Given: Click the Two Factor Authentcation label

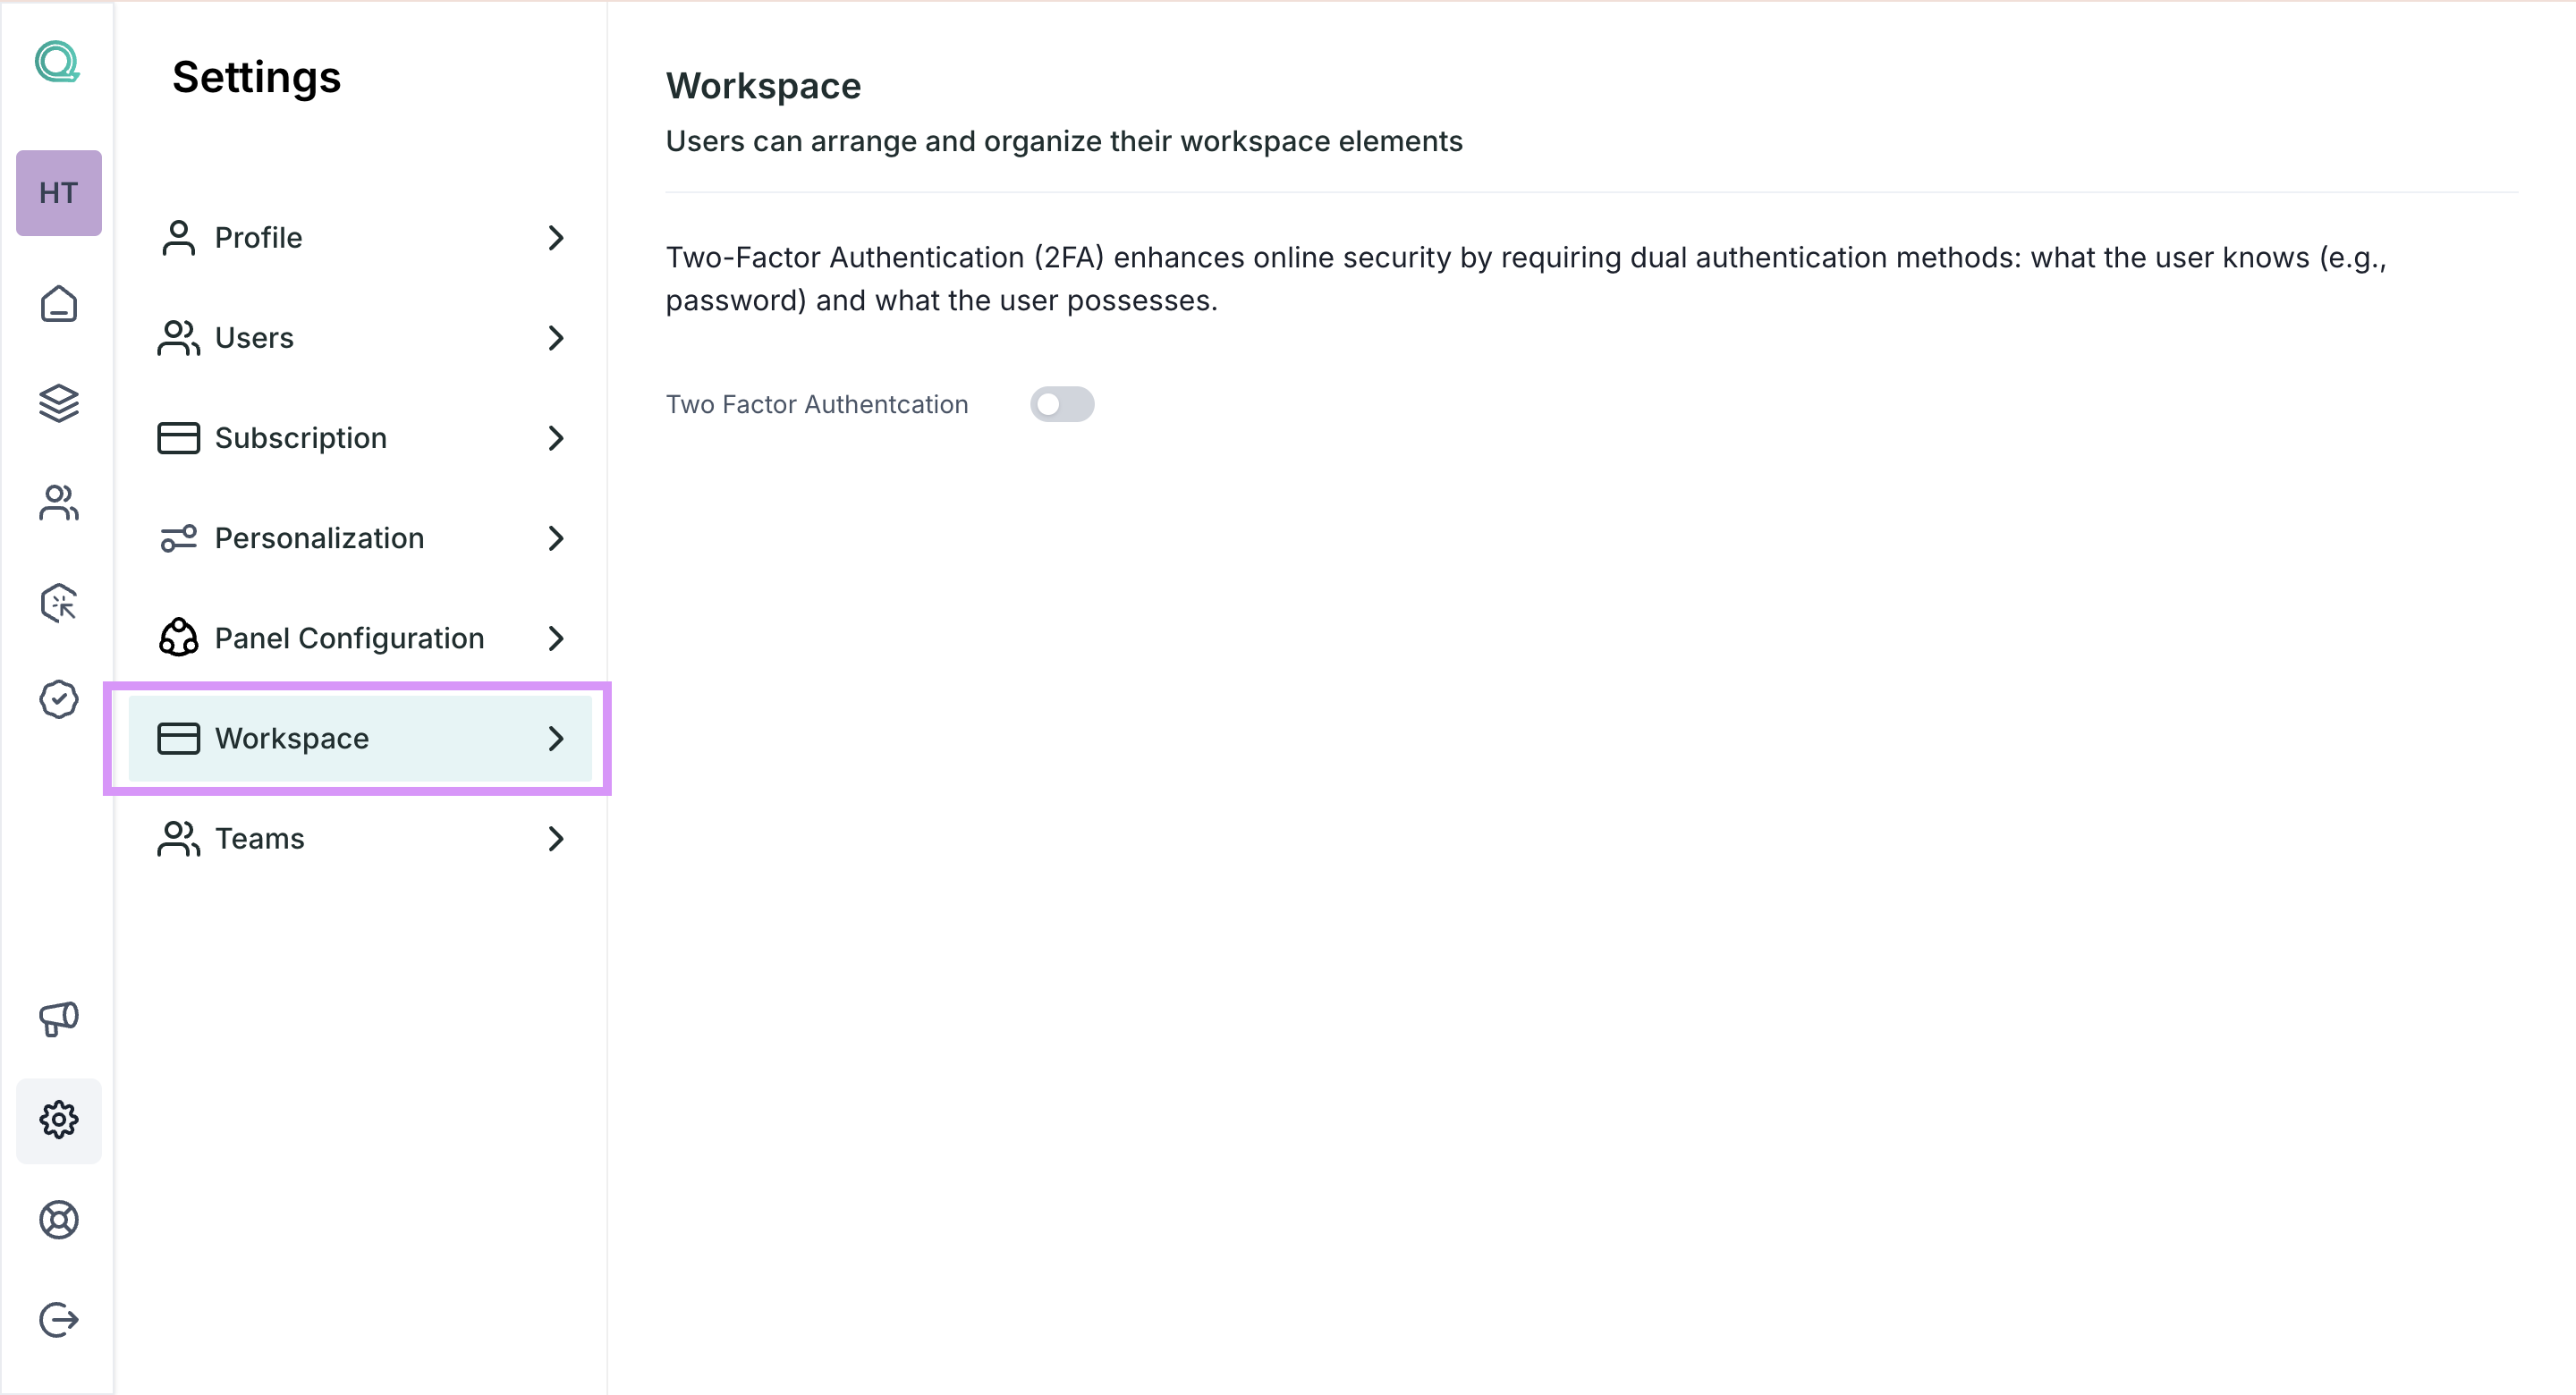Looking at the screenshot, I should pos(817,404).
